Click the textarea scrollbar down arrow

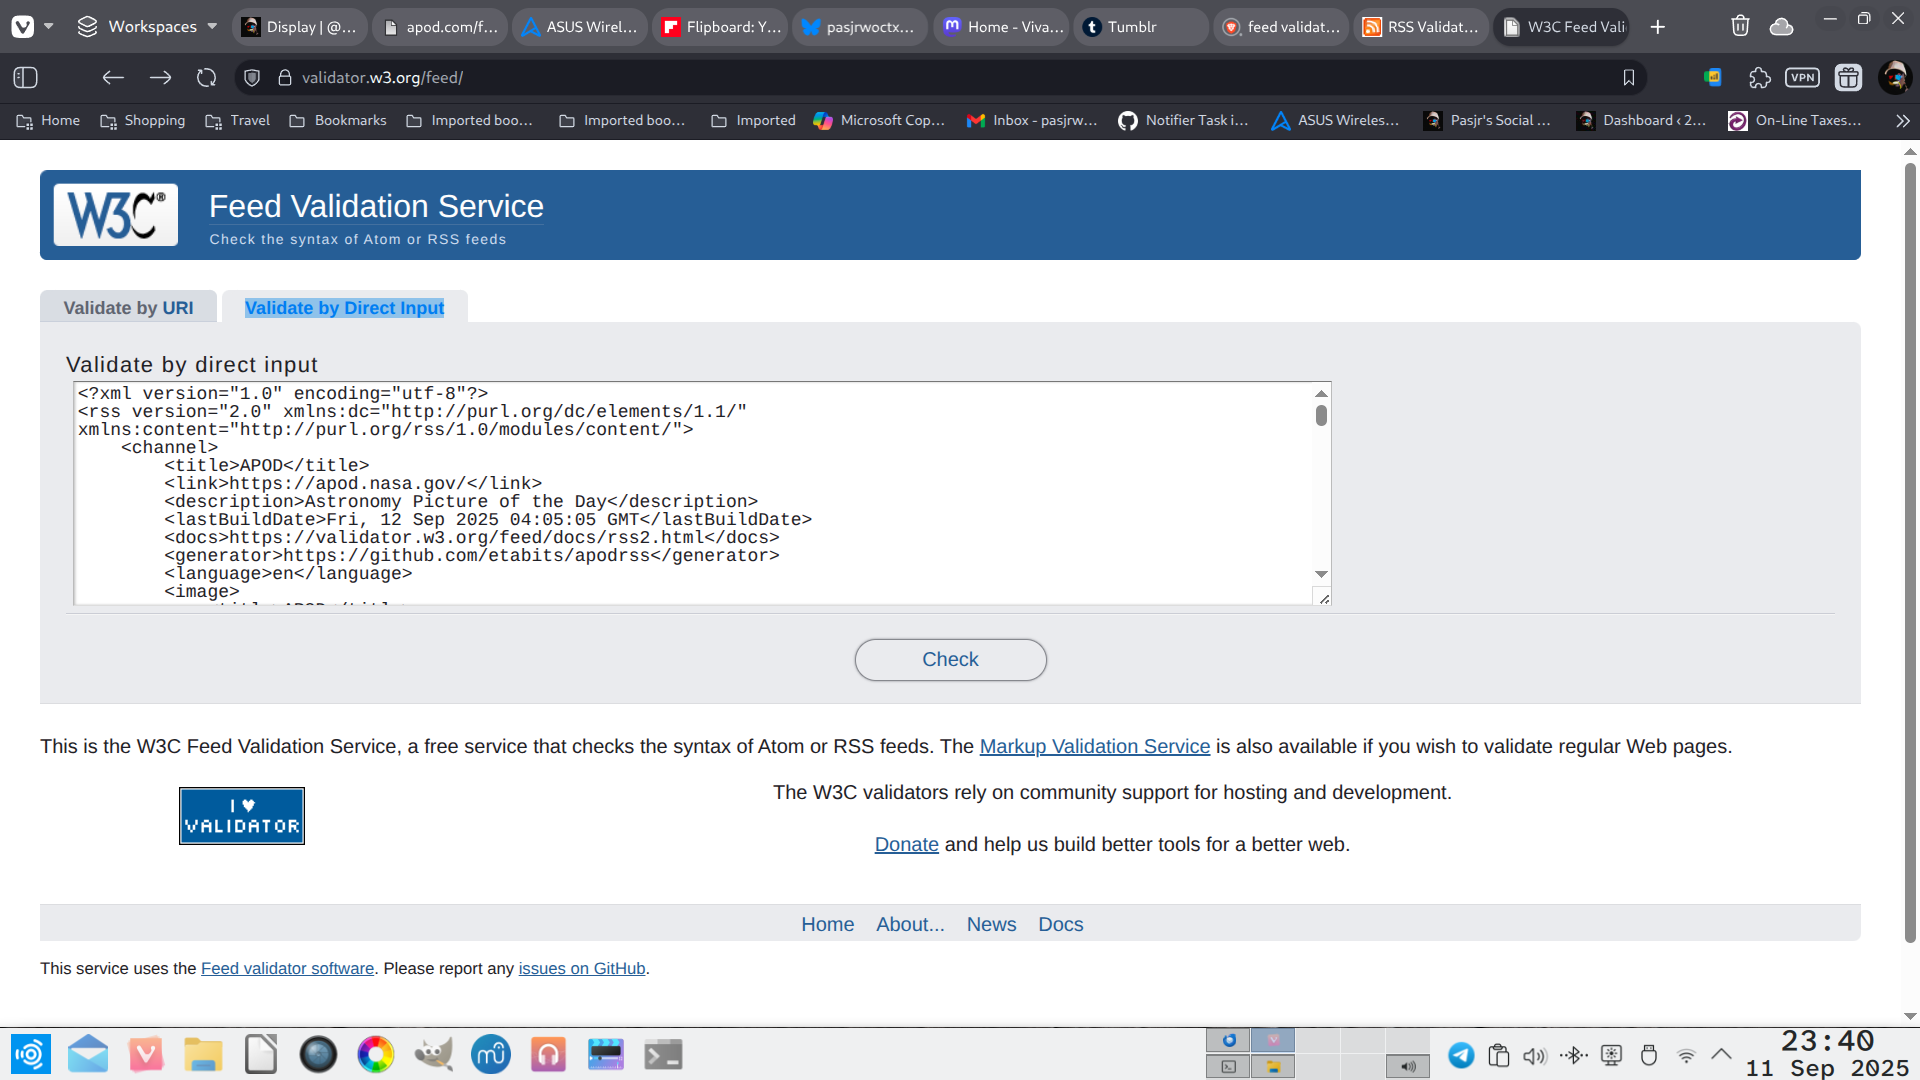click(x=1321, y=574)
